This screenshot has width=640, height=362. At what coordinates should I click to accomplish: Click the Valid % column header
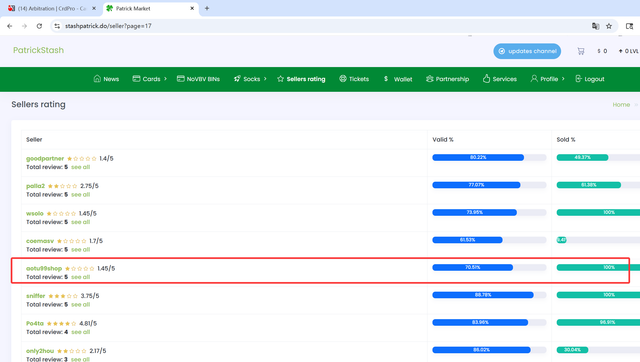point(443,140)
